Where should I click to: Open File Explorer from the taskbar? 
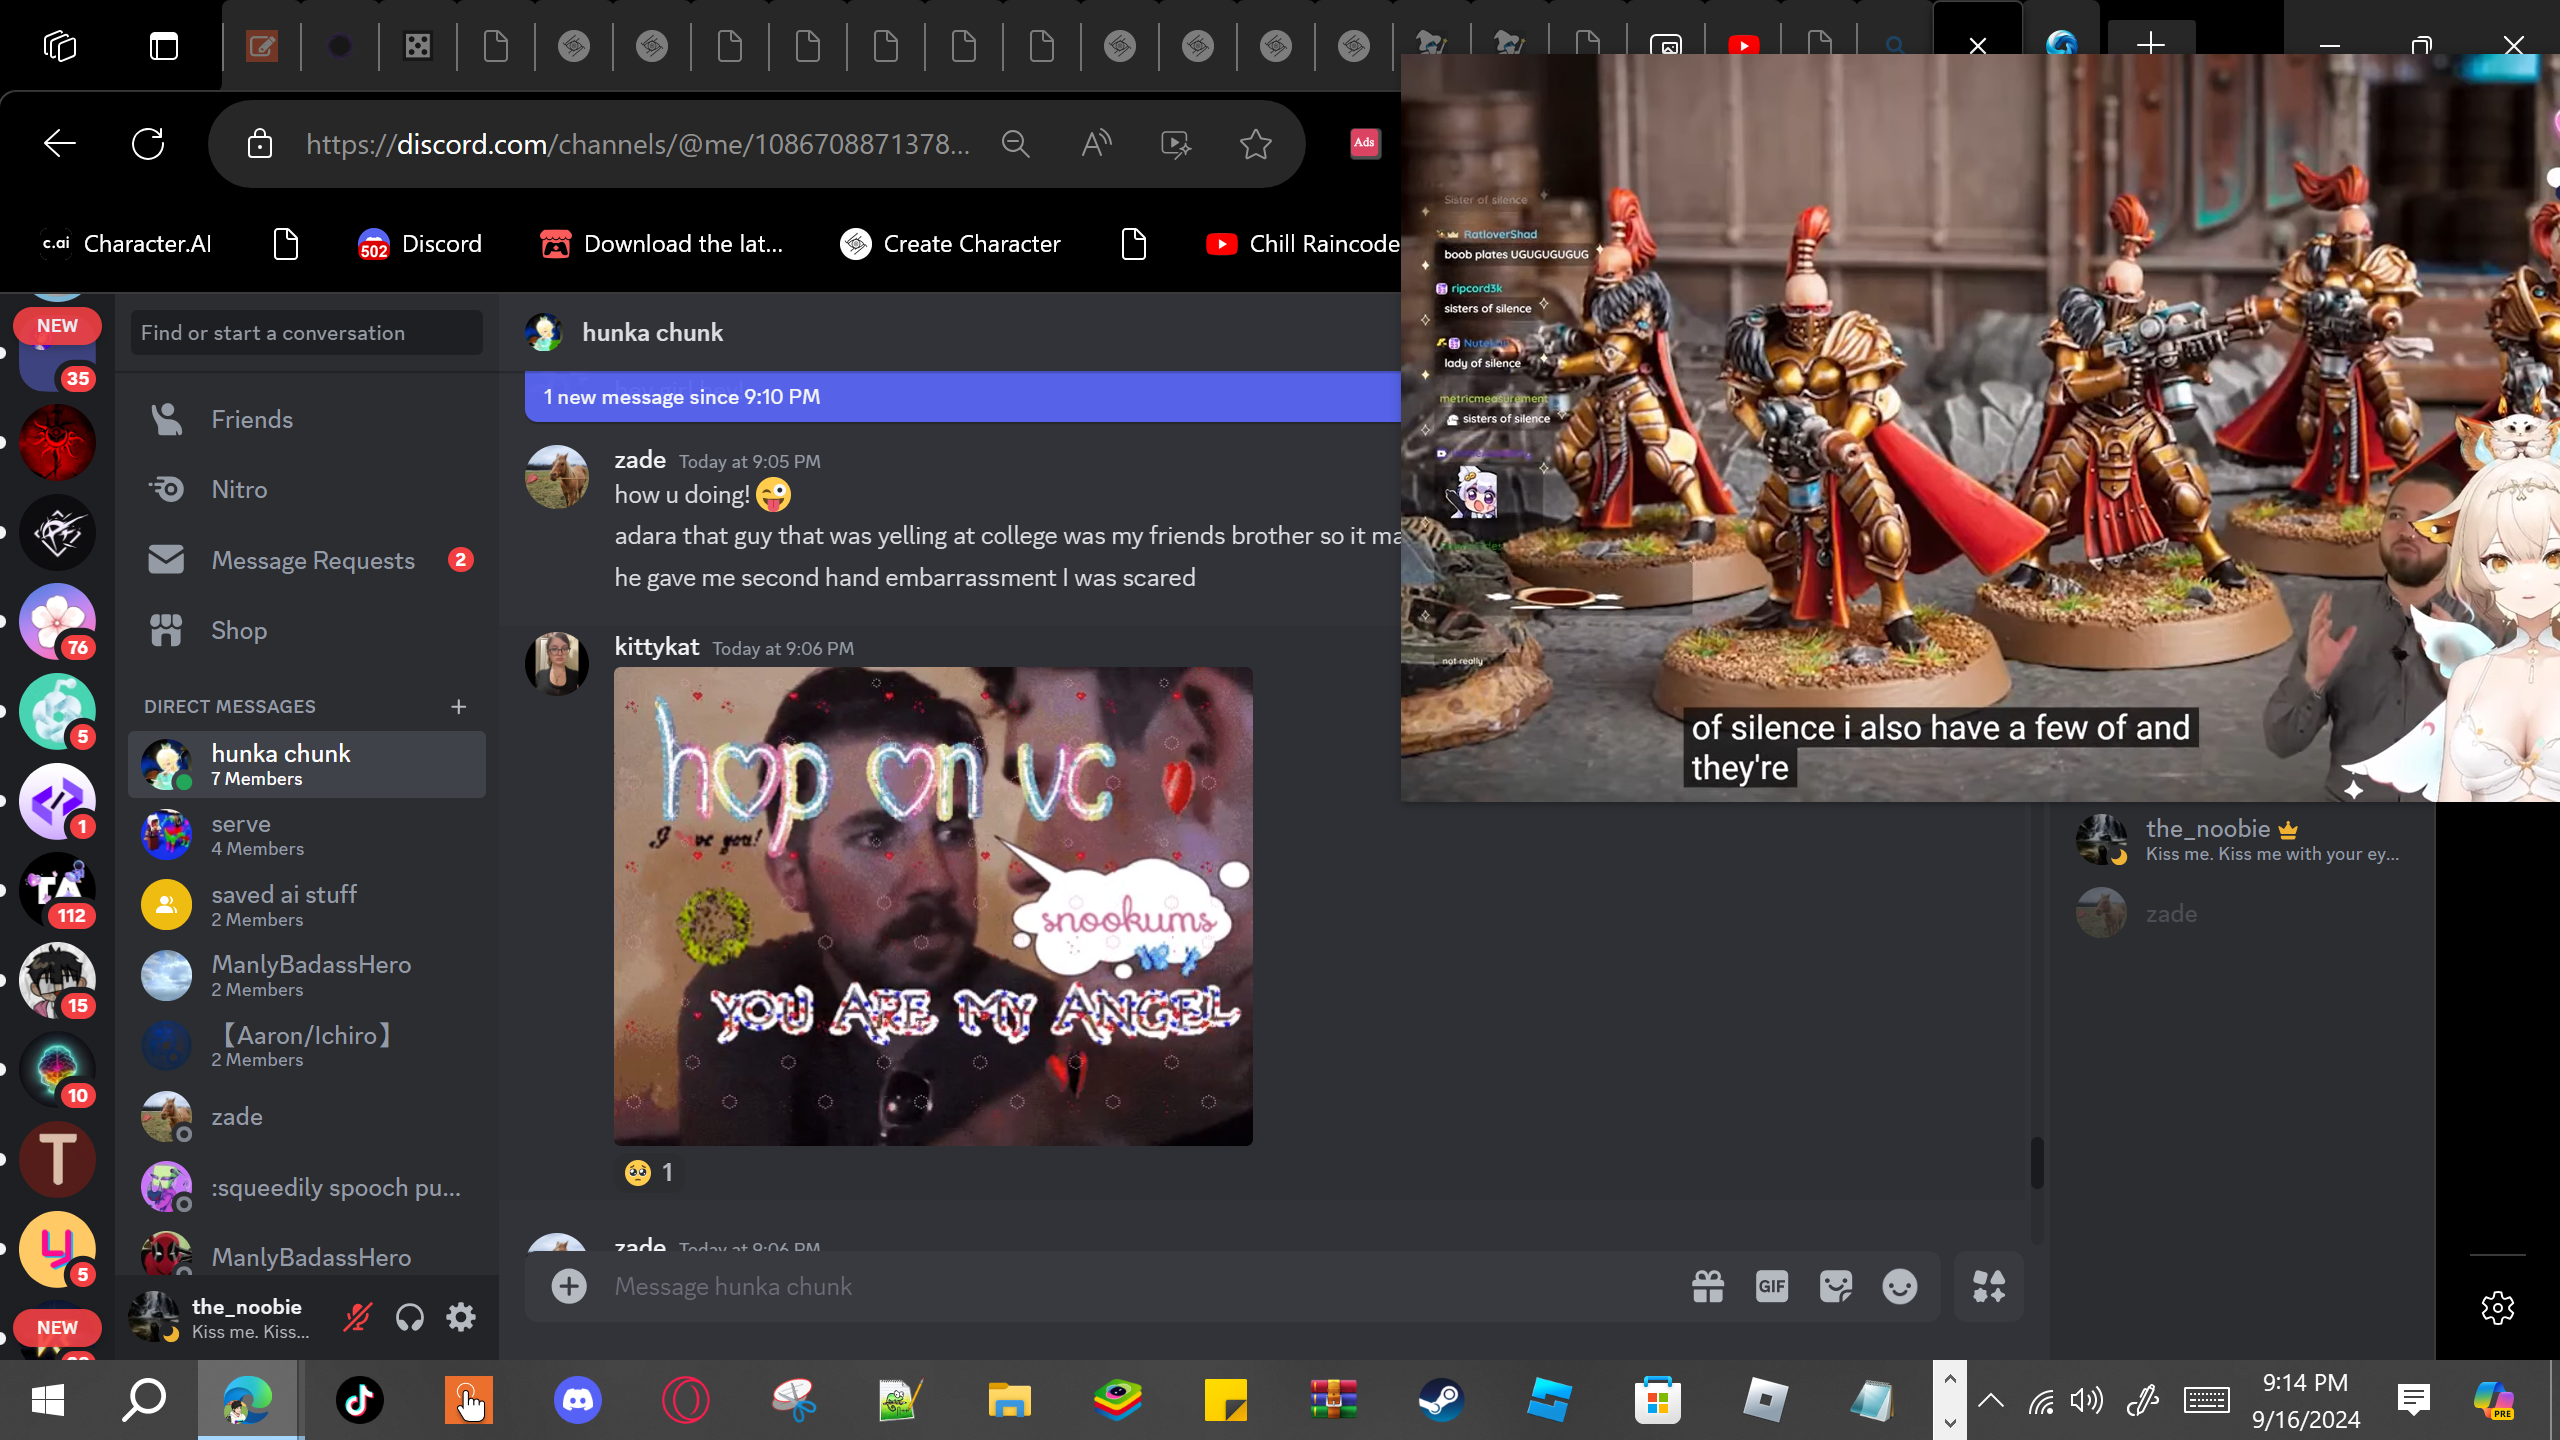pyautogui.click(x=1009, y=1400)
